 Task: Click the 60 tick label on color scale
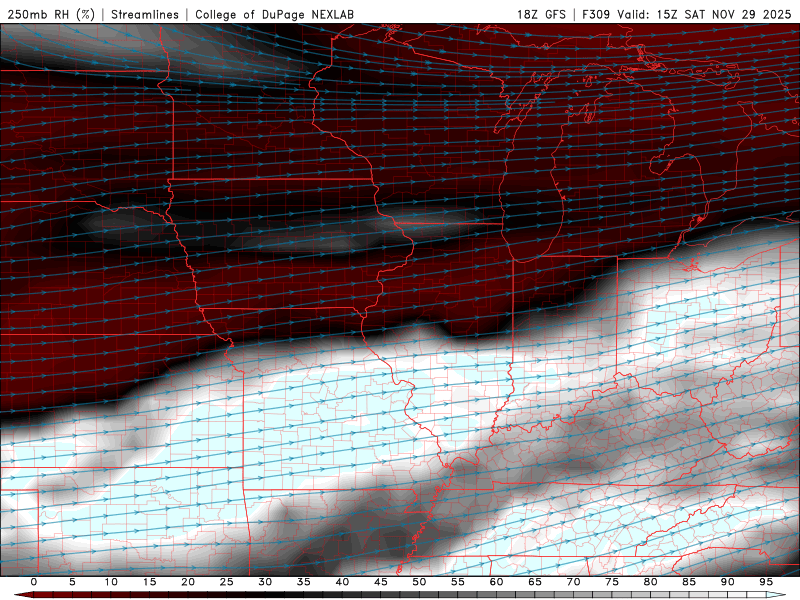(496, 582)
